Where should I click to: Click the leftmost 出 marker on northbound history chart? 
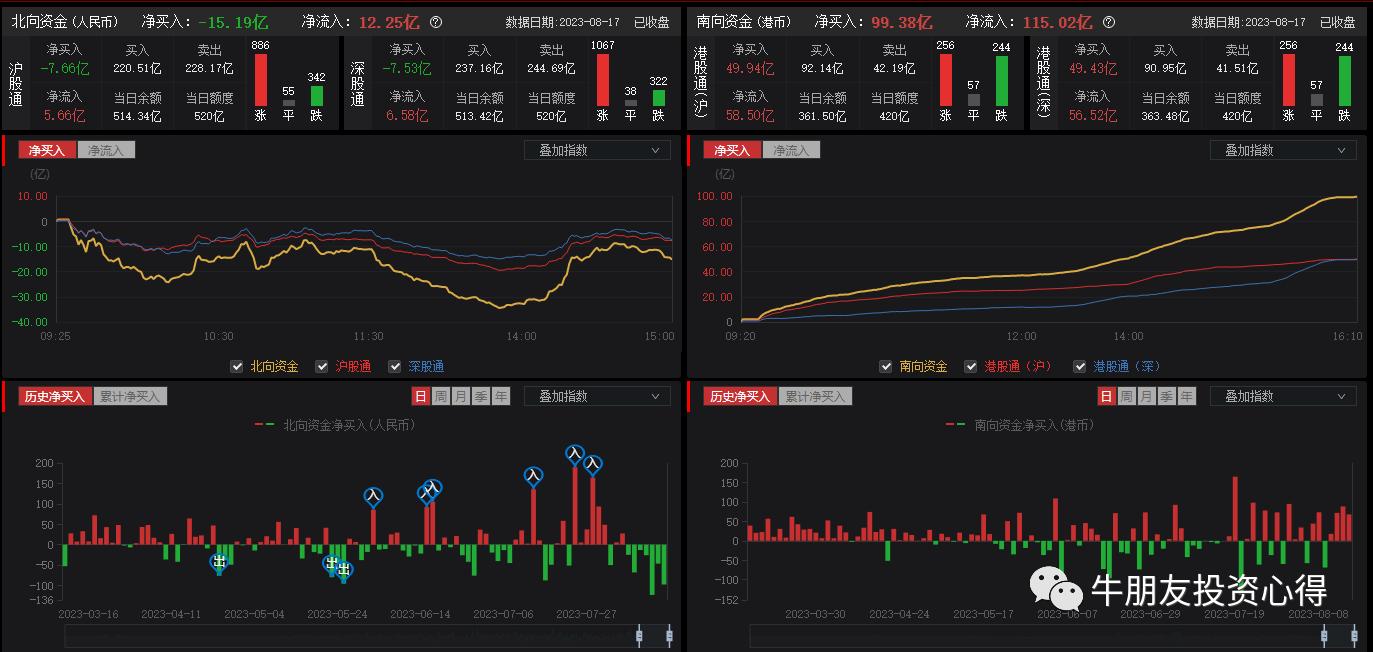[x=219, y=563]
